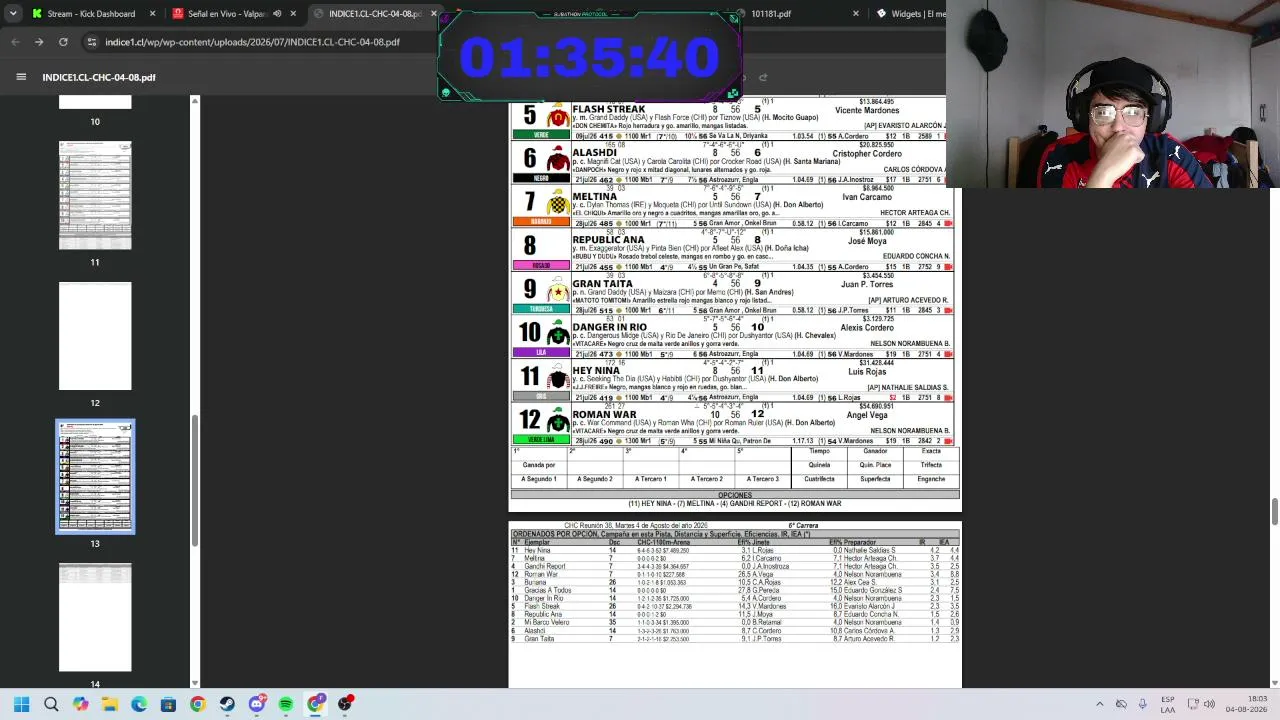Go back to the previous page
1280x720 pixels.
click(x=15, y=42)
